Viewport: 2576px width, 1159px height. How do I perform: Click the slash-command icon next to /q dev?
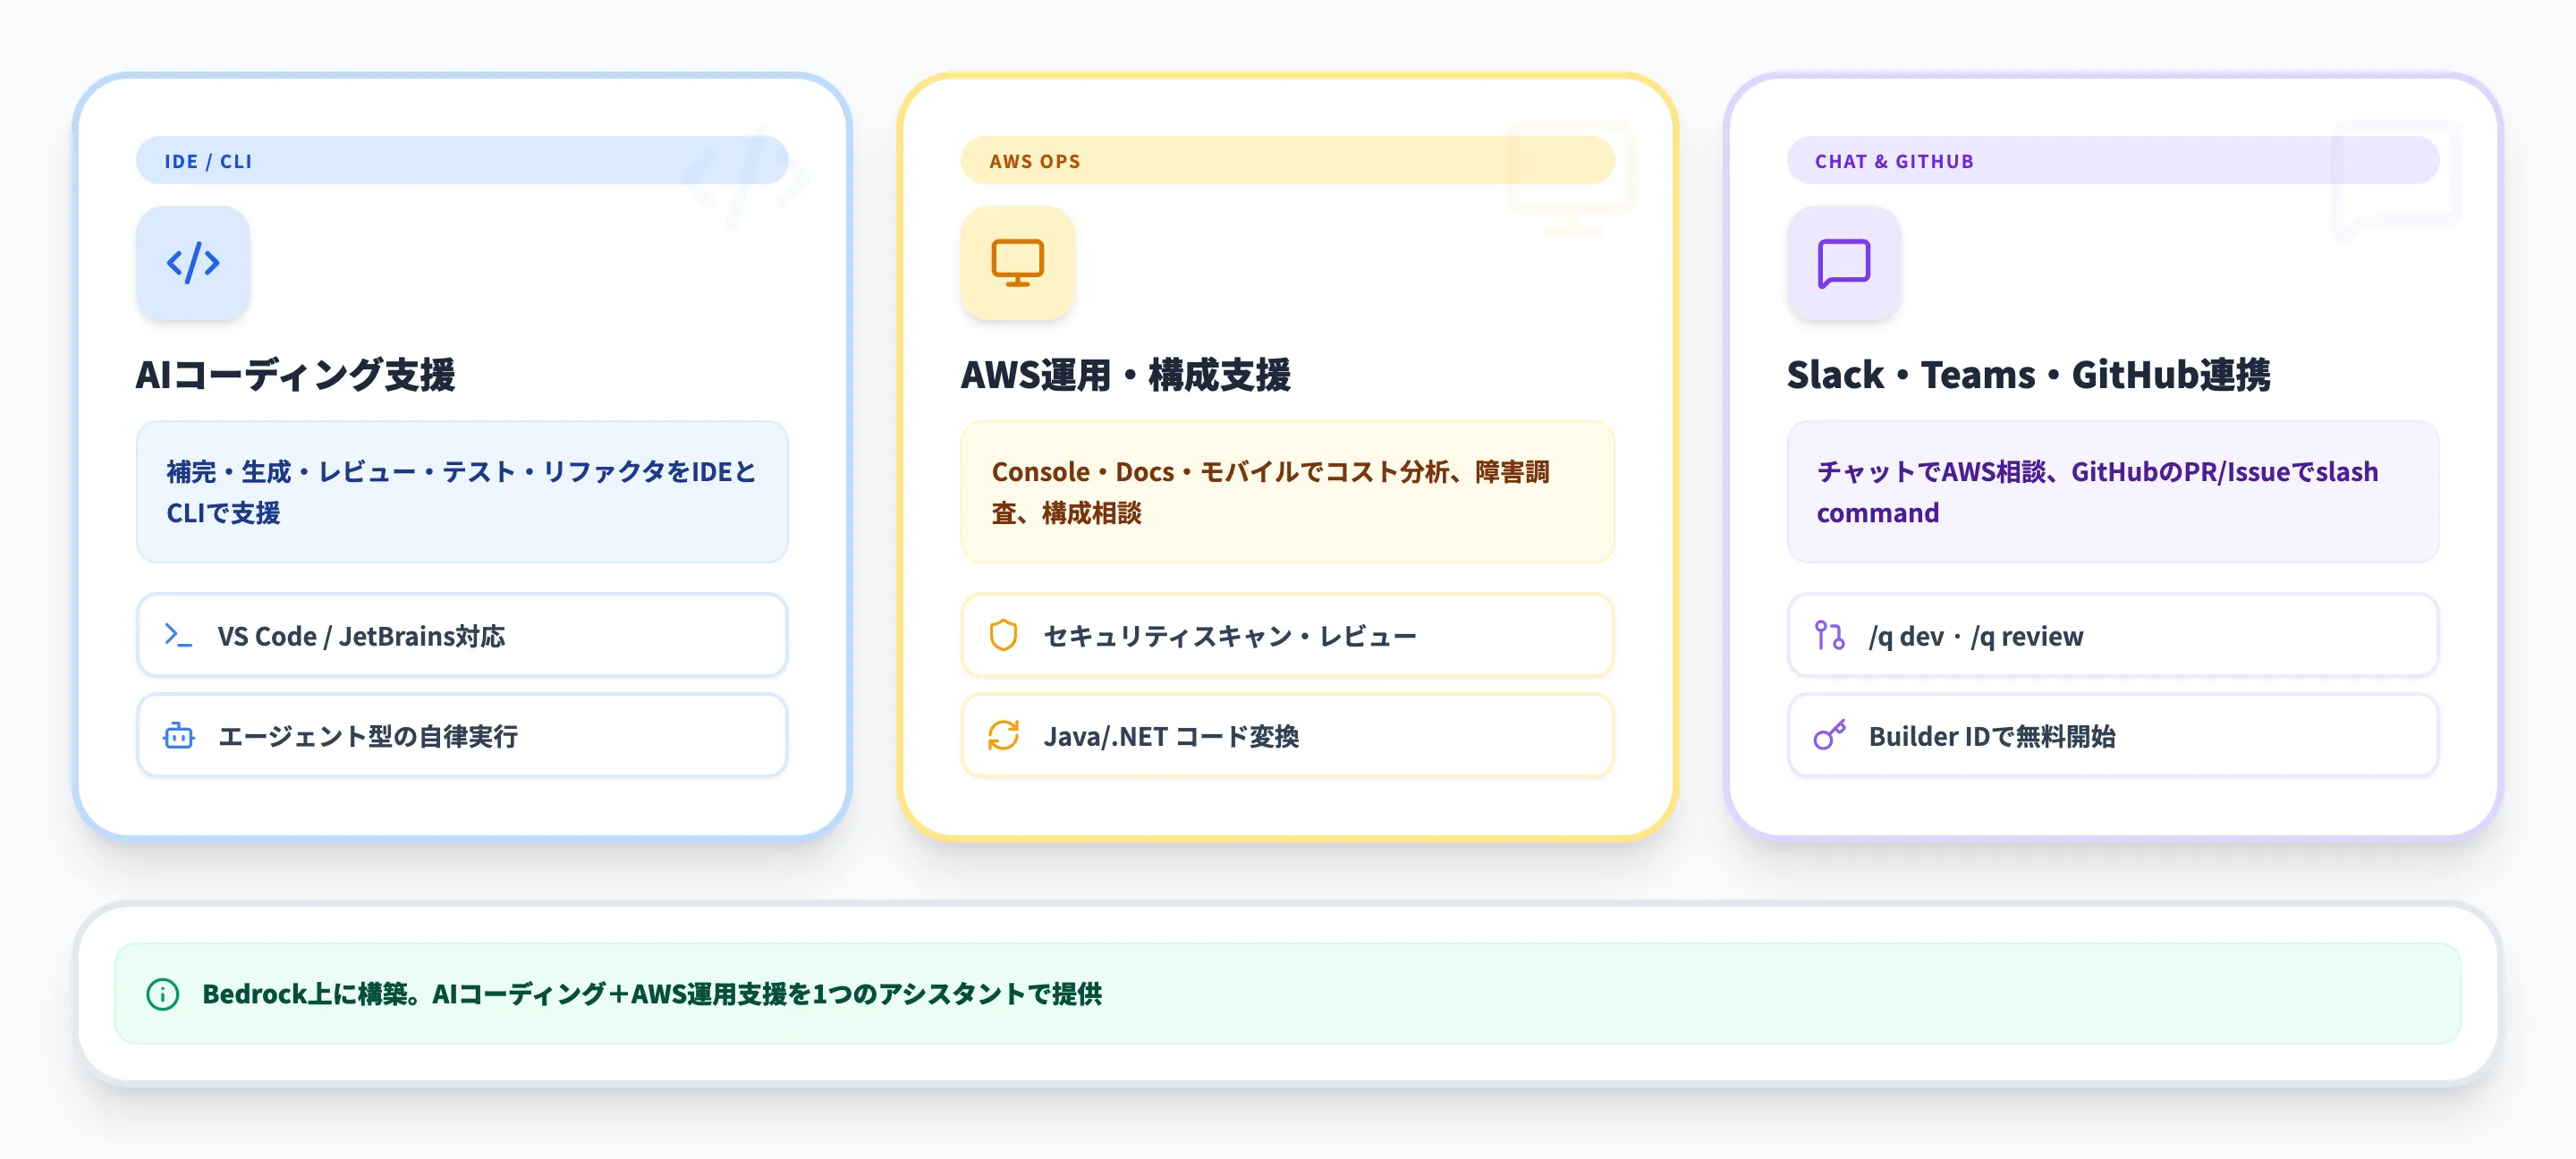(1829, 636)
